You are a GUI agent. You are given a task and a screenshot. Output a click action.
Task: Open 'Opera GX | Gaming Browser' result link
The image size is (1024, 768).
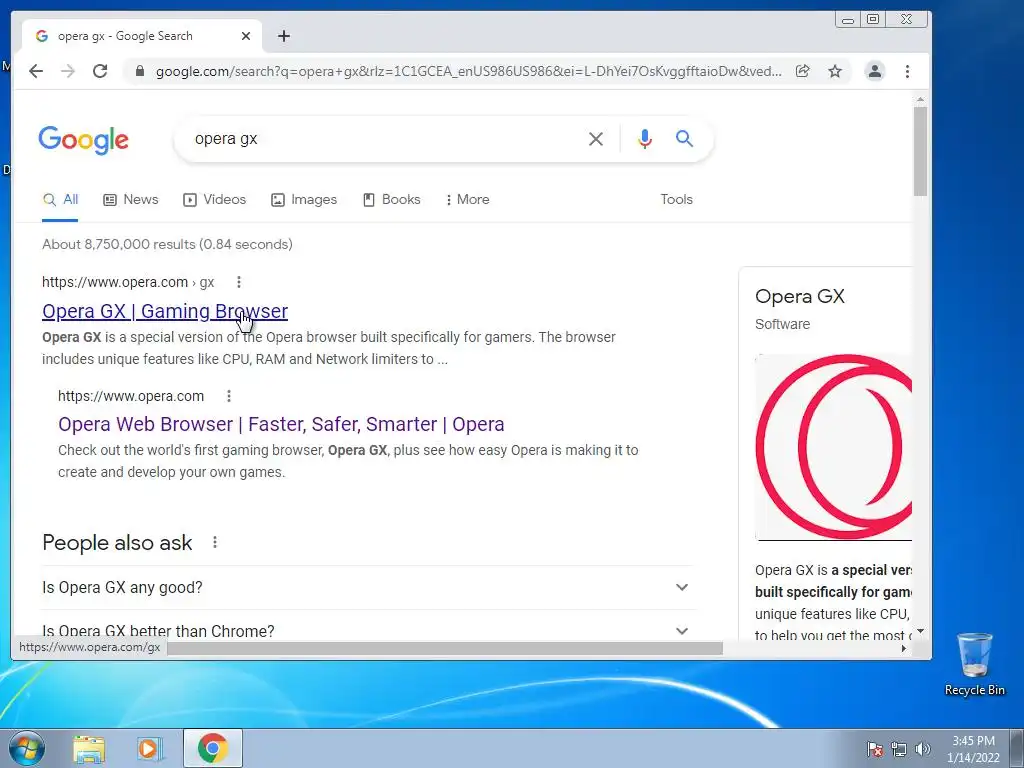165,312
